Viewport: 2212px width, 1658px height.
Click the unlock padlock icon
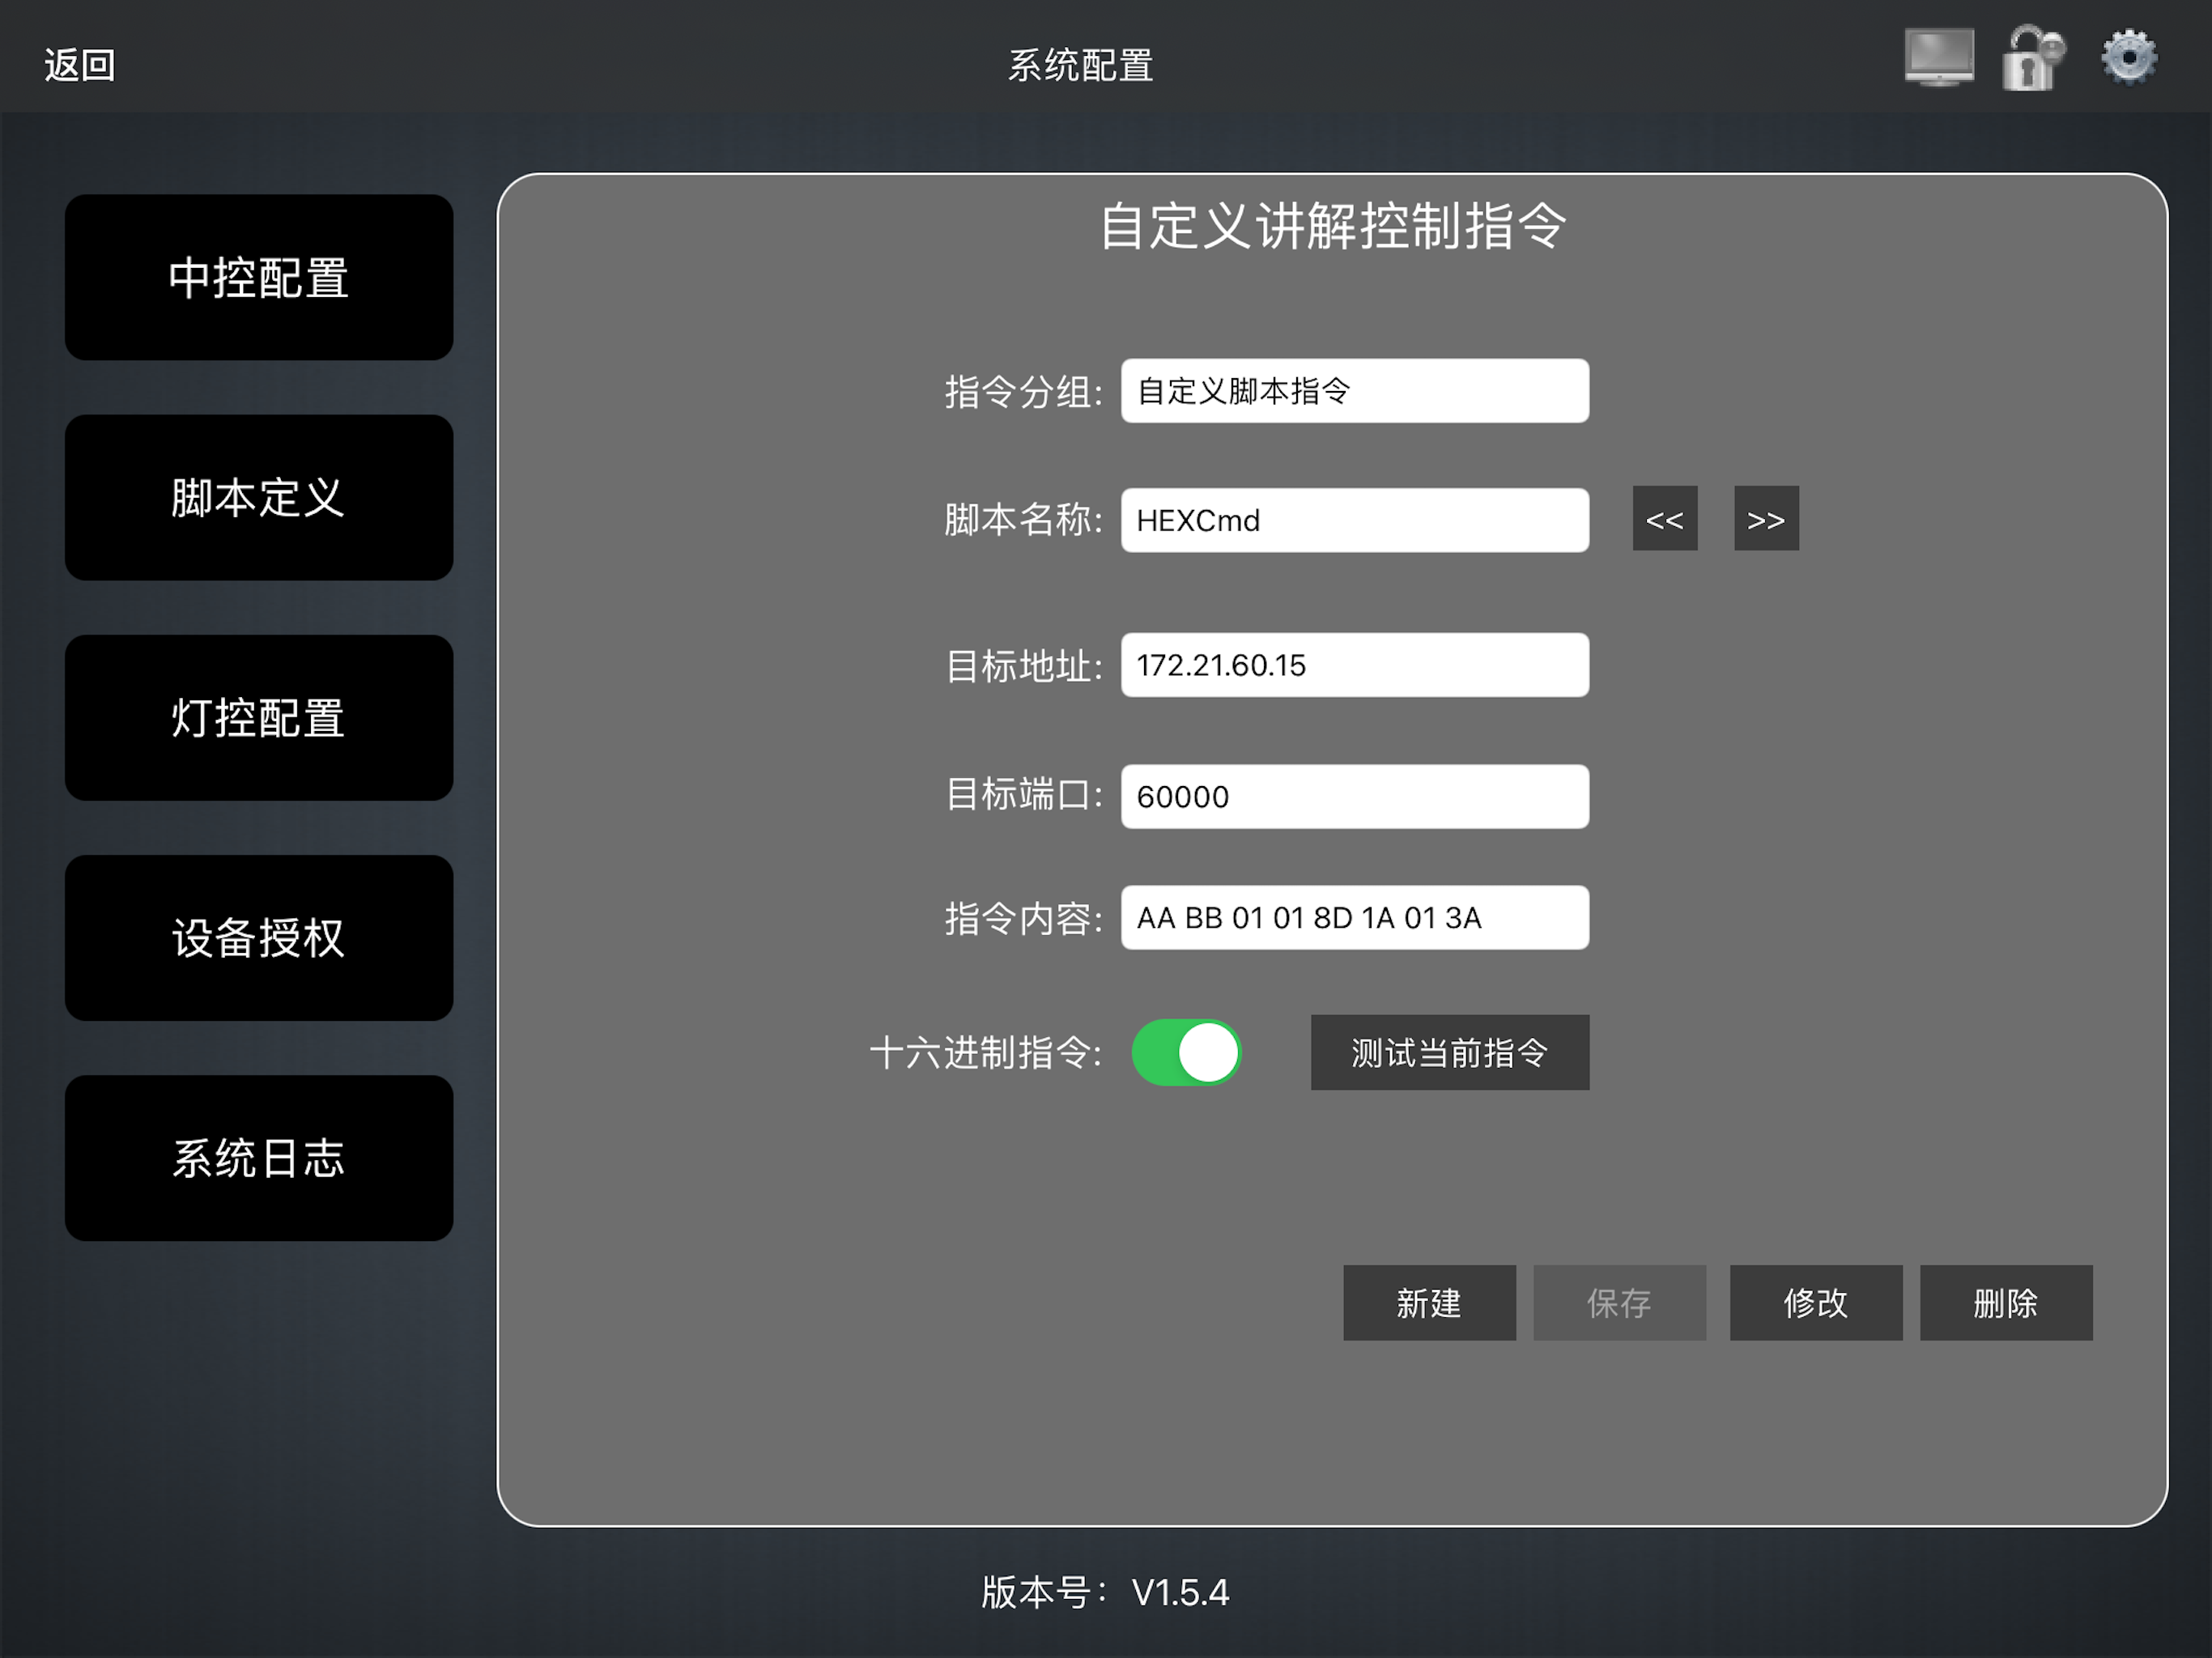(x=2032, y=58)
